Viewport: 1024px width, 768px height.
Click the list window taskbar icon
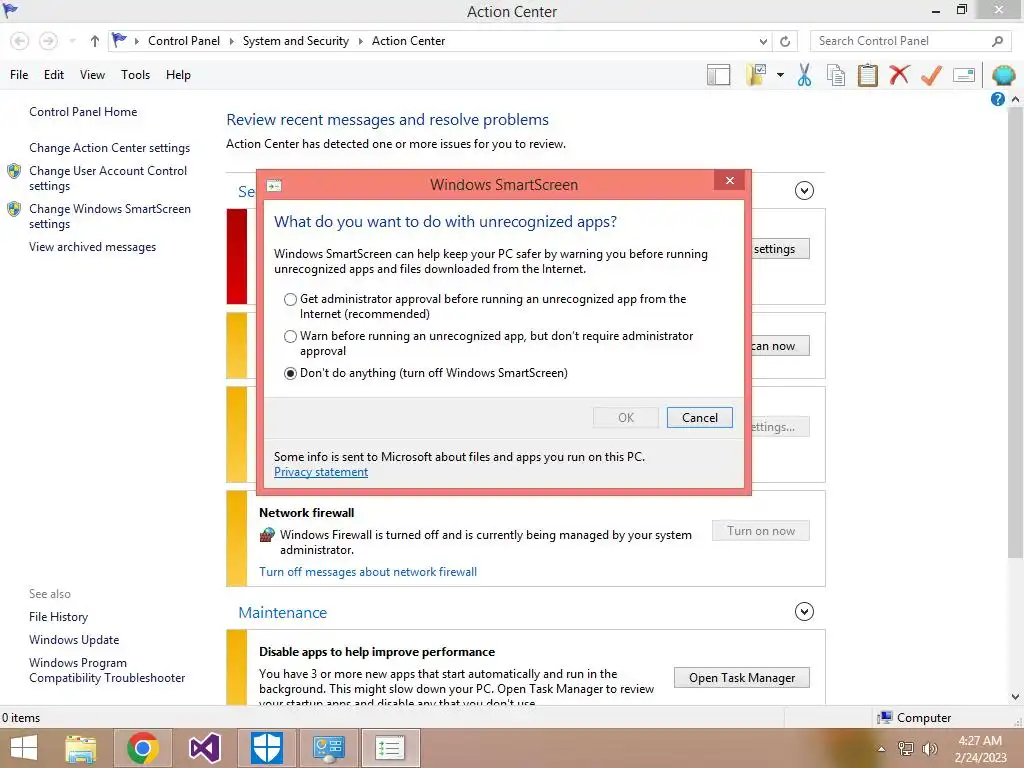(390, 748)
